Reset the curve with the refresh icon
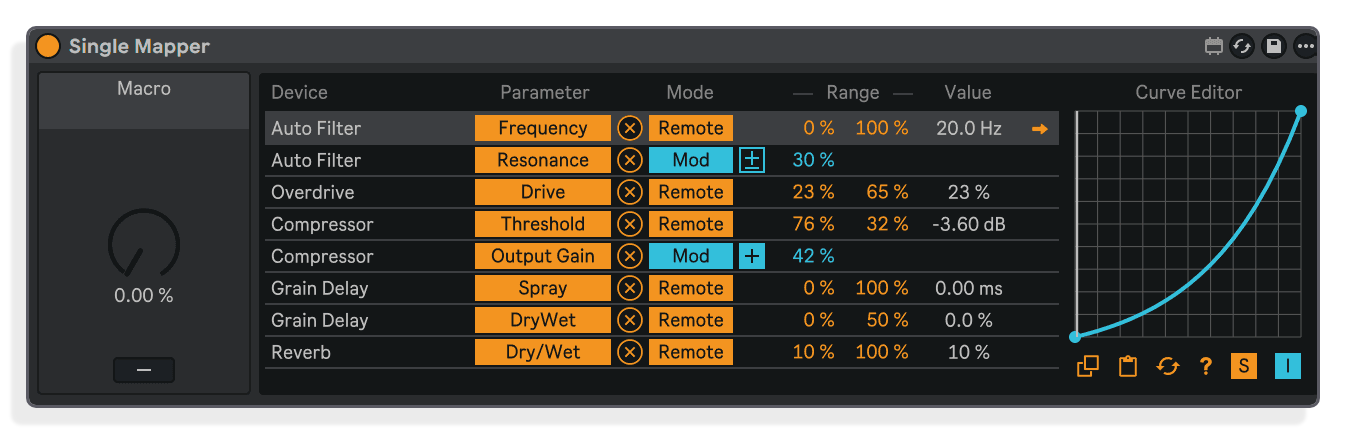This screenshot has height=434, width=1346. click(x=1167, y=366)
